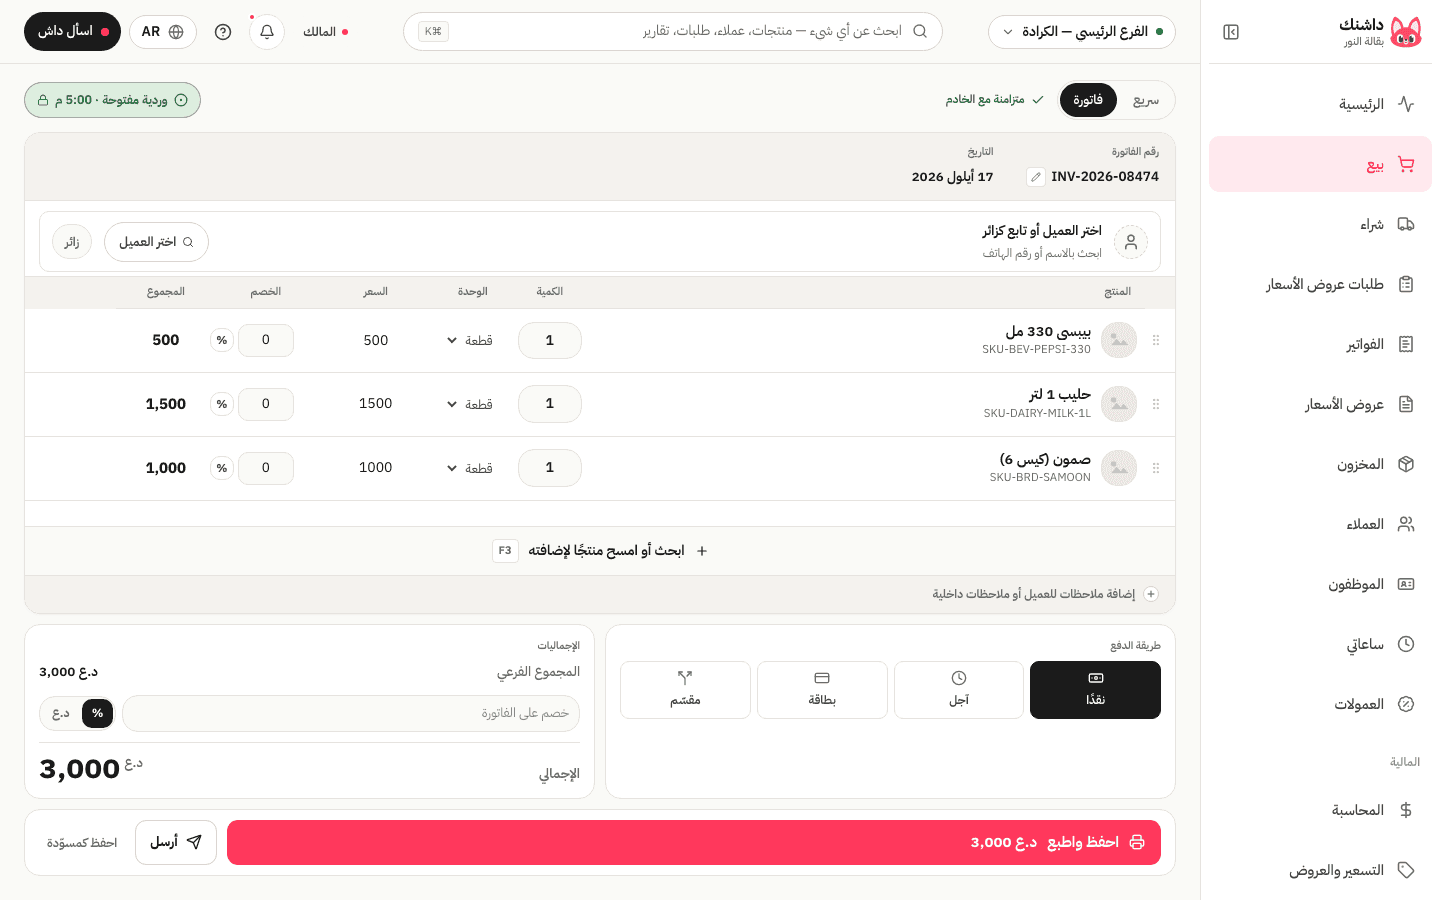Image resolution: width=1440 pixels, height=900 pixels.
Task: Open شراء purchases in sidebar
Action: [x=1320, y=224]
